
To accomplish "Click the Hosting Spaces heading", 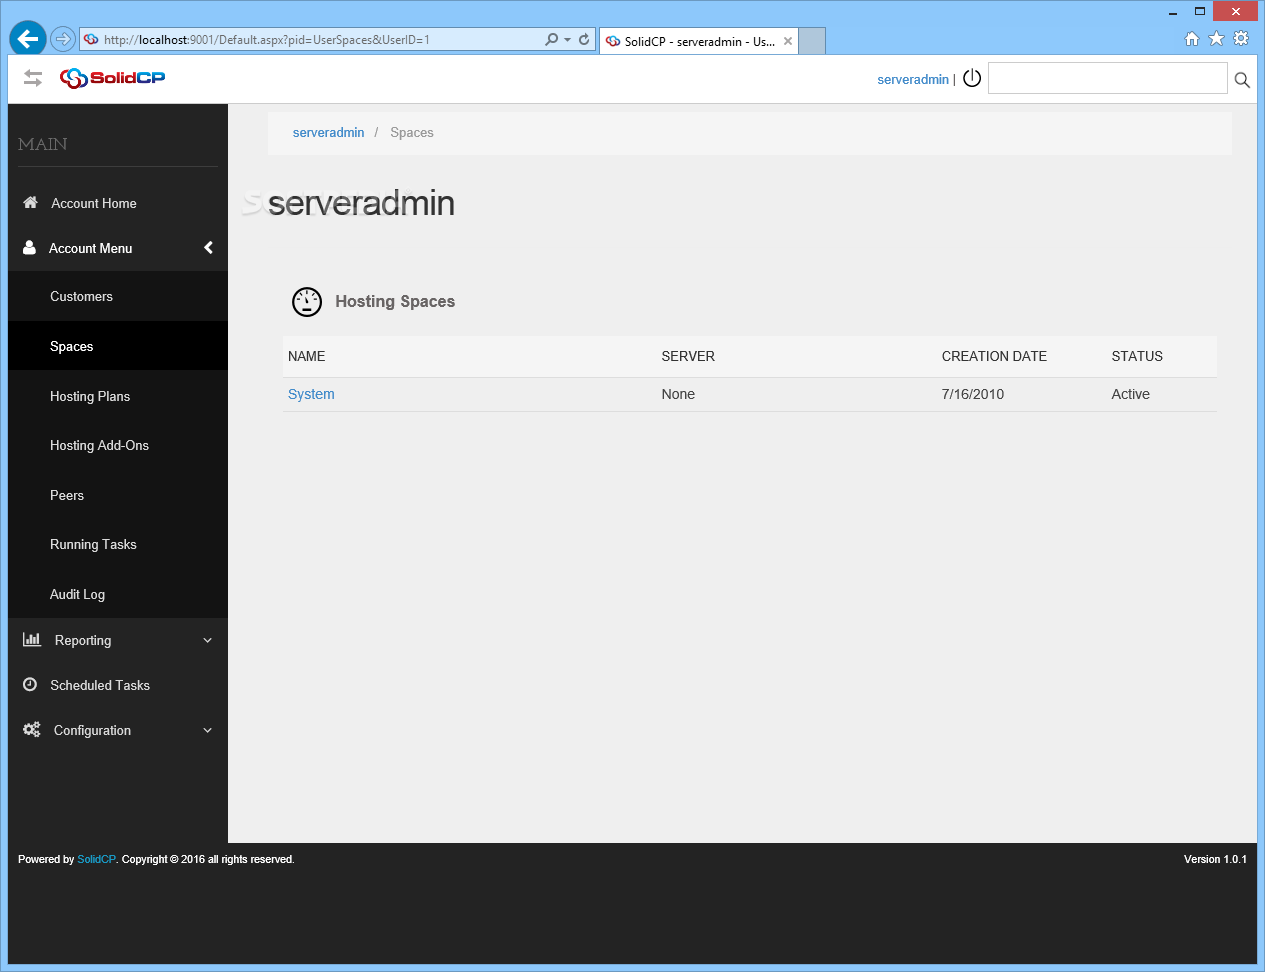I will pos(395,301).
